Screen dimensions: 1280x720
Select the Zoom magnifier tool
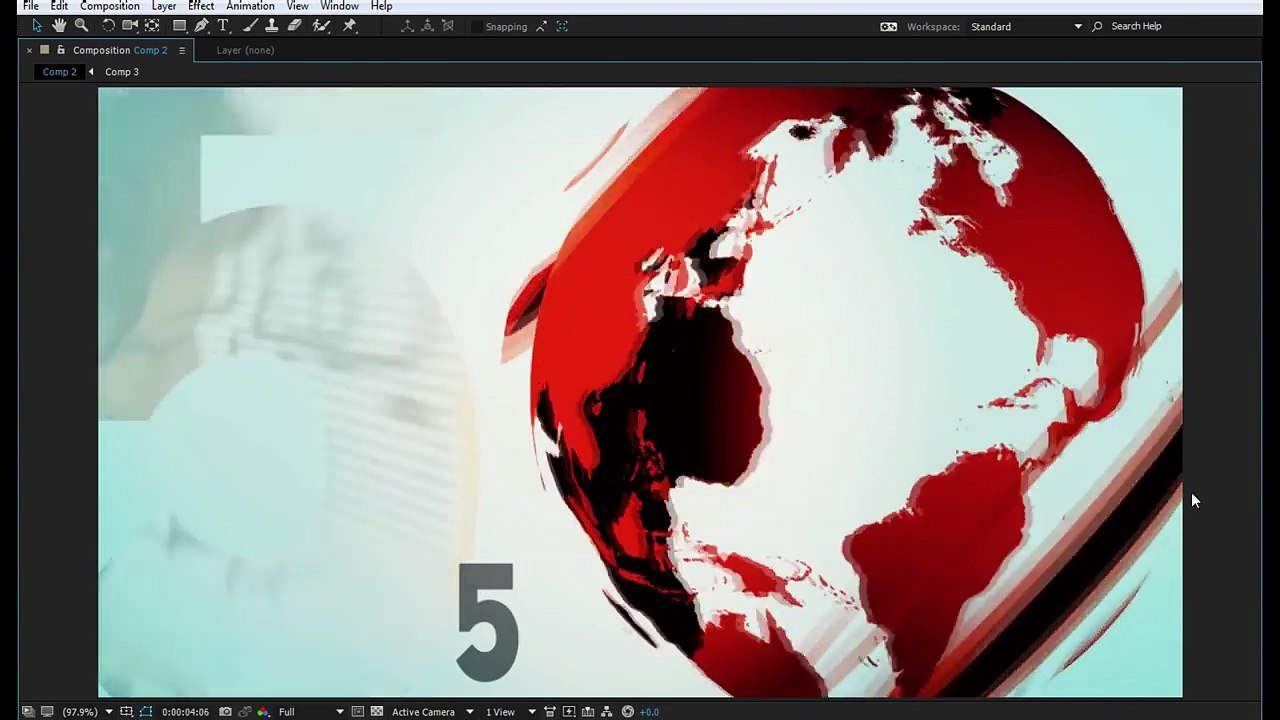[x=82, y=26]
